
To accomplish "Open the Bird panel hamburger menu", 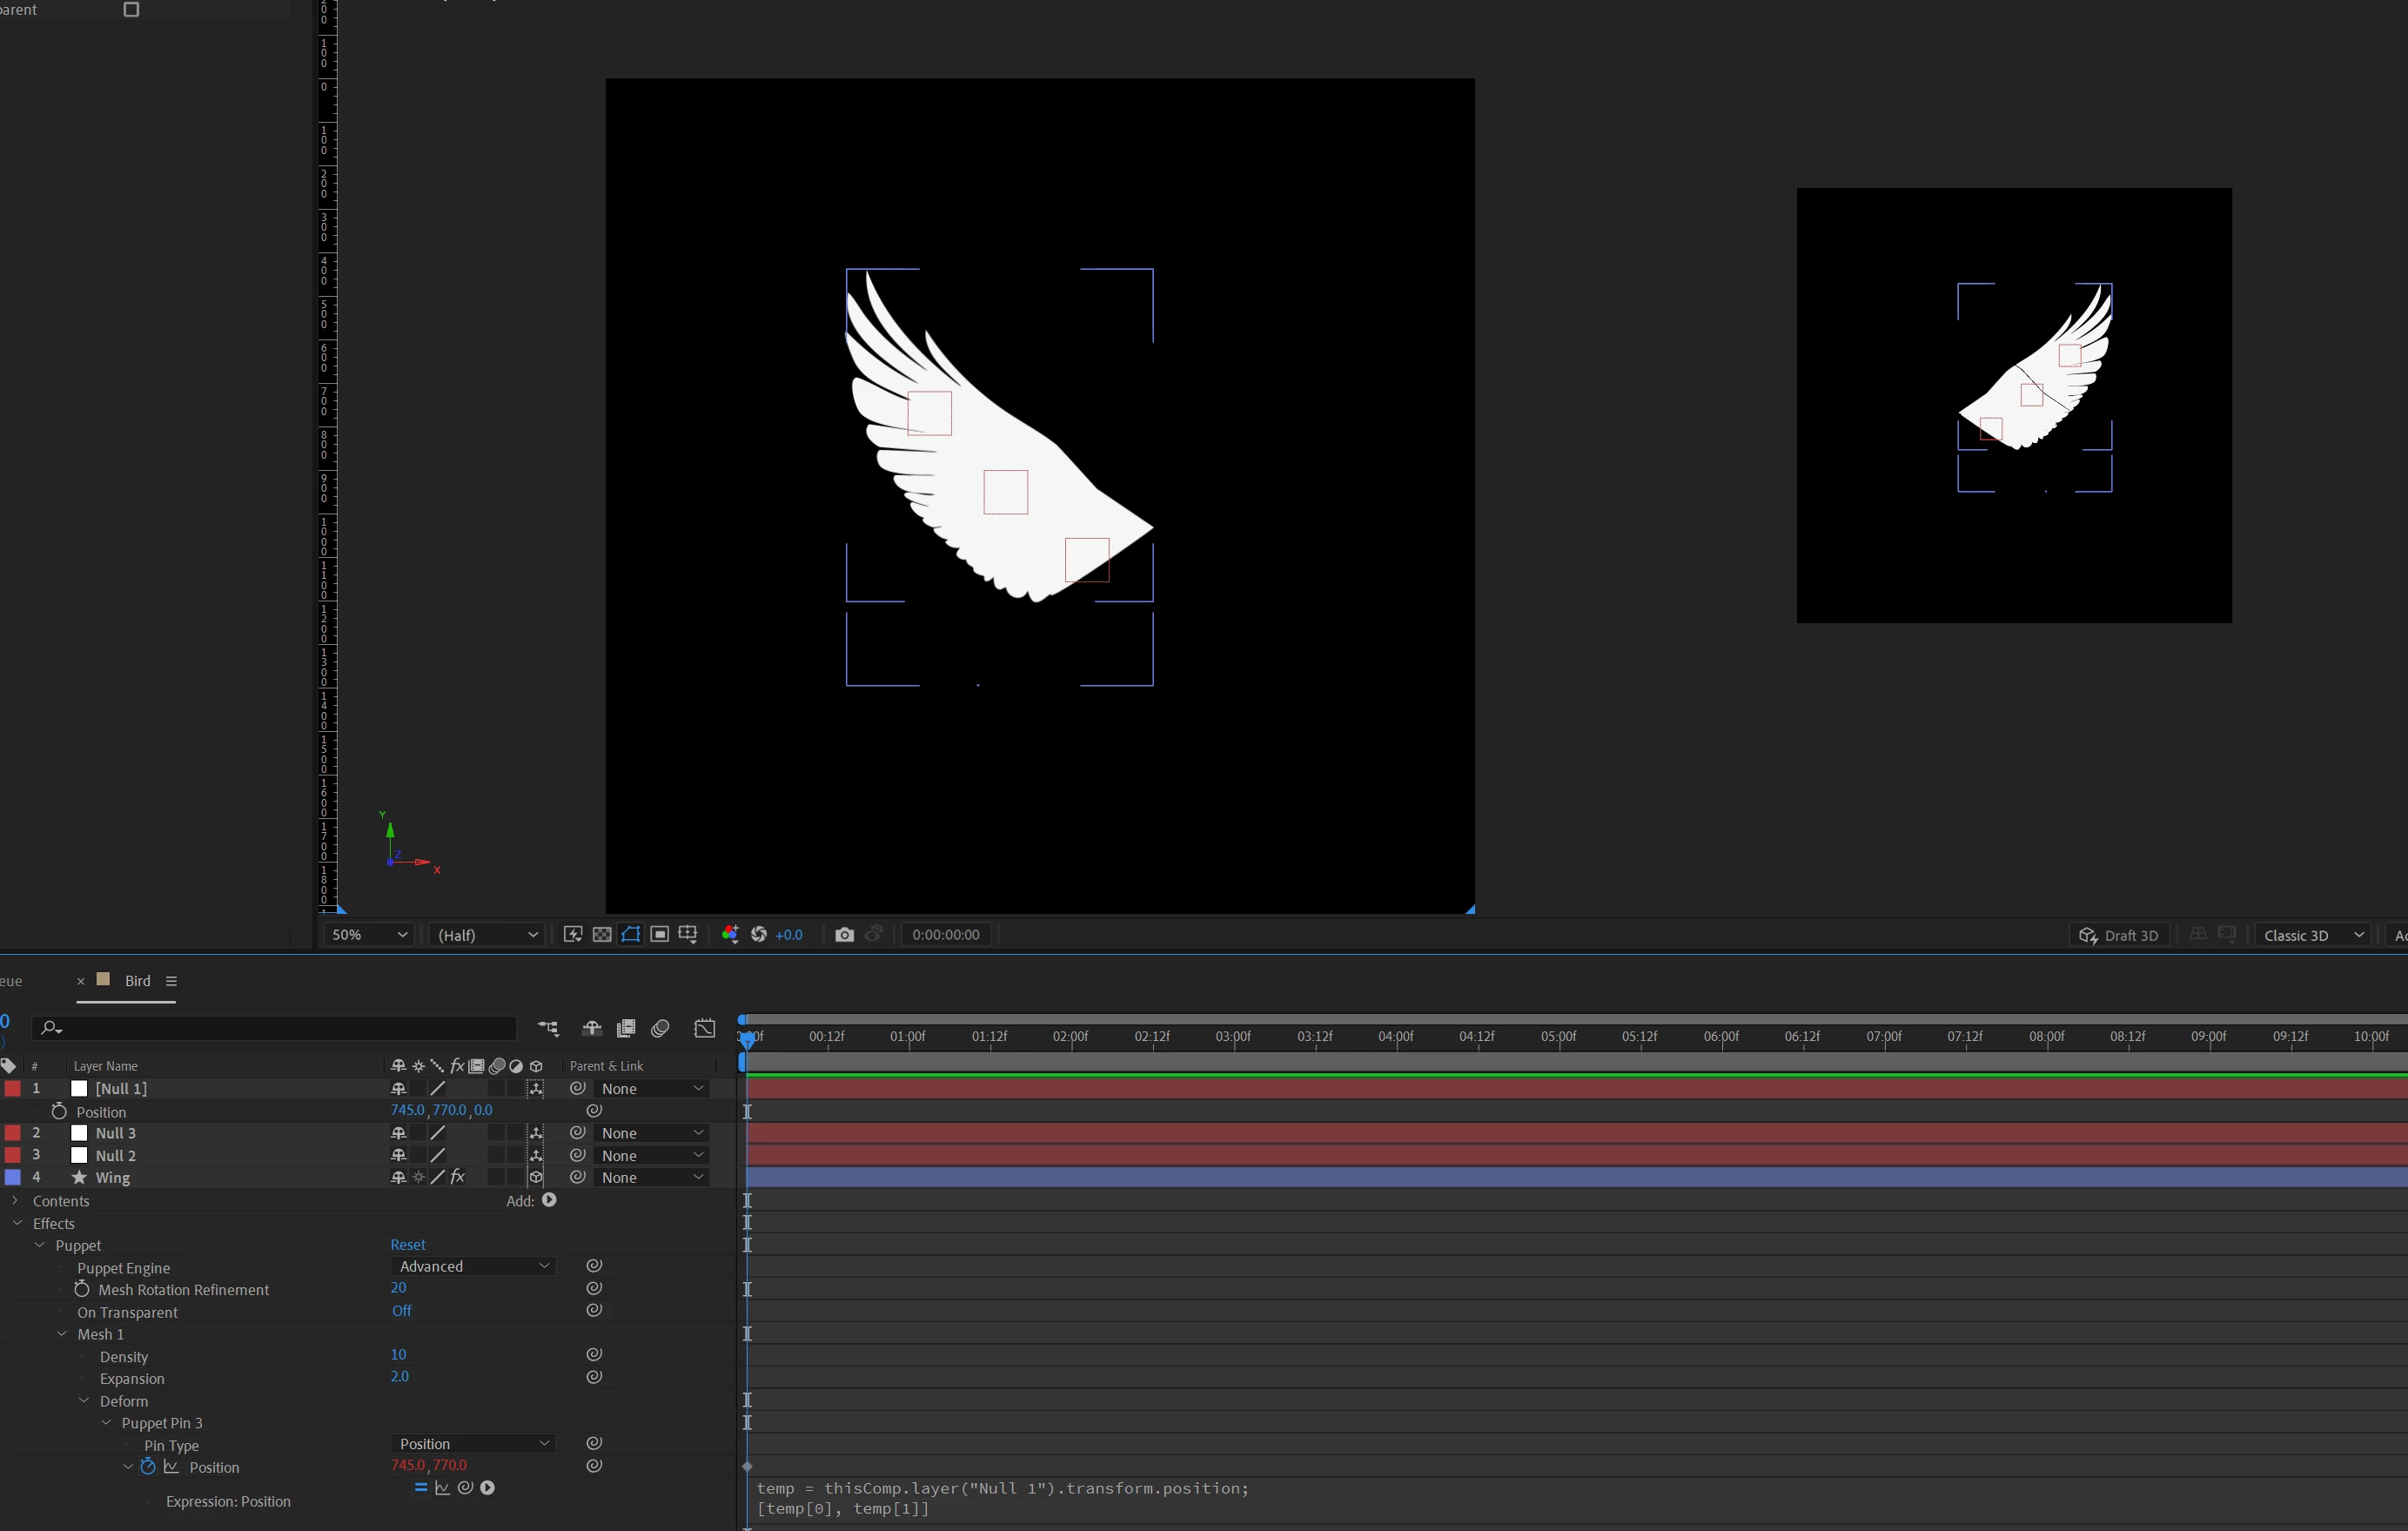I will point(171,981).
